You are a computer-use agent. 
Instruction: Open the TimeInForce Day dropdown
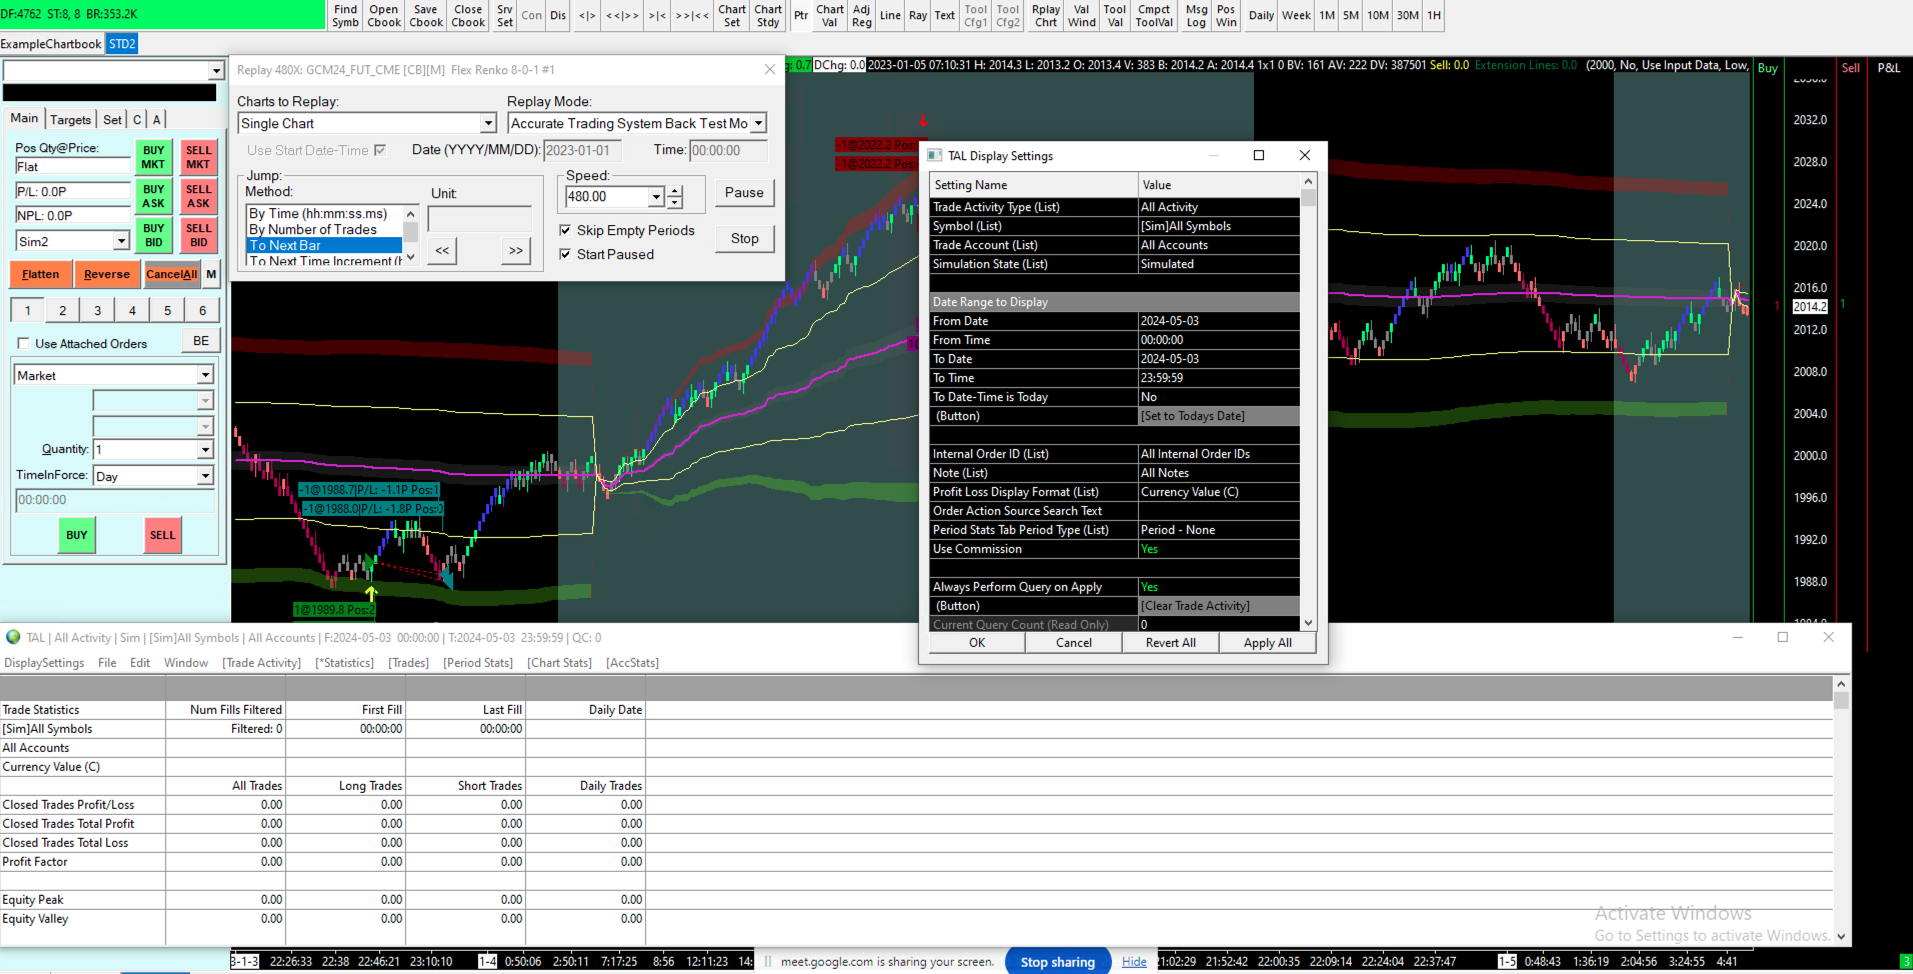[205, 476]
